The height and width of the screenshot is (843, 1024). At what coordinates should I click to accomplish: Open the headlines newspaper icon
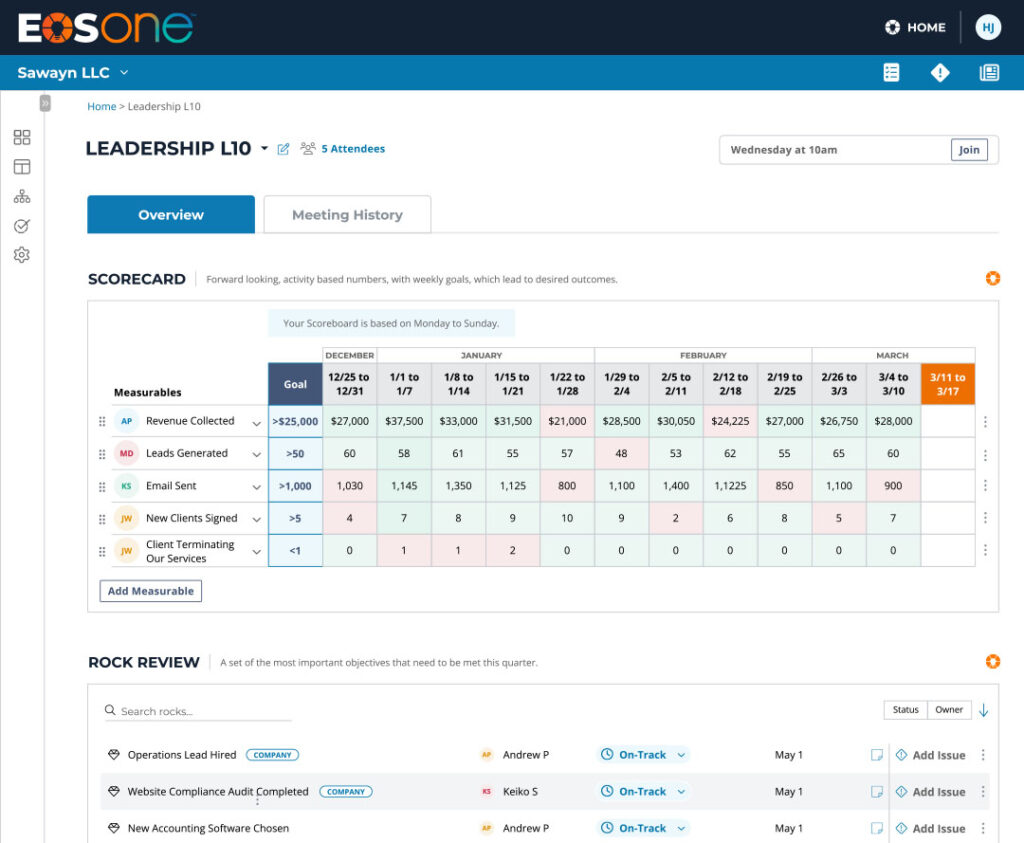[x=989, y=73]
